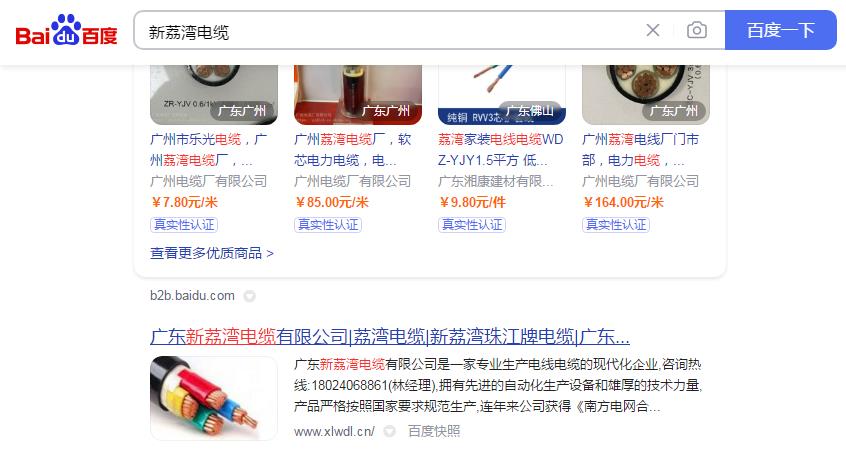Click 真实性认证 badge under ¥164.00 product
This screenshot has height=454, width=846.
coord(616,225)
